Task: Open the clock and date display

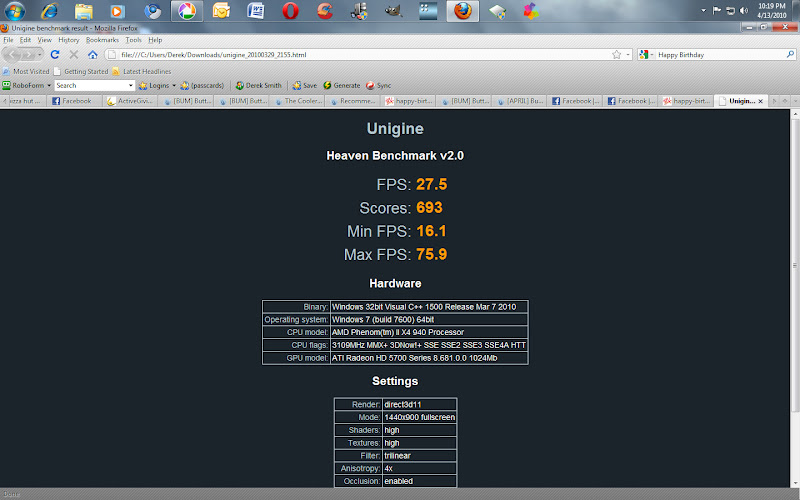Action: [x=771, y=11]
